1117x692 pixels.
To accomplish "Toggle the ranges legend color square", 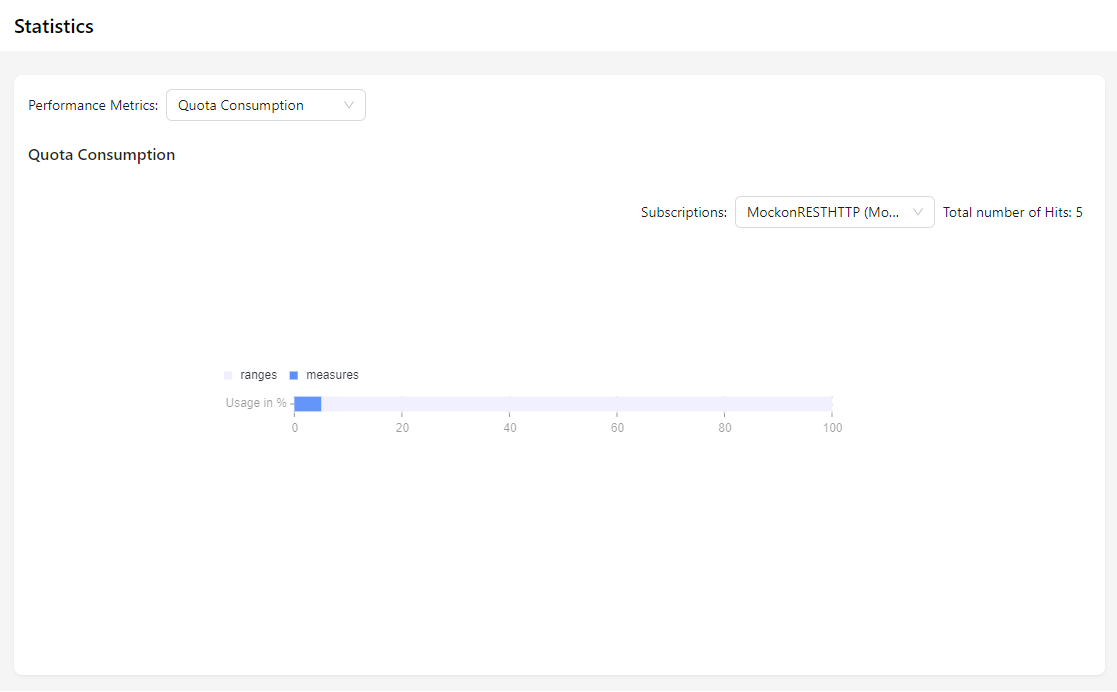I will point(228,375).
